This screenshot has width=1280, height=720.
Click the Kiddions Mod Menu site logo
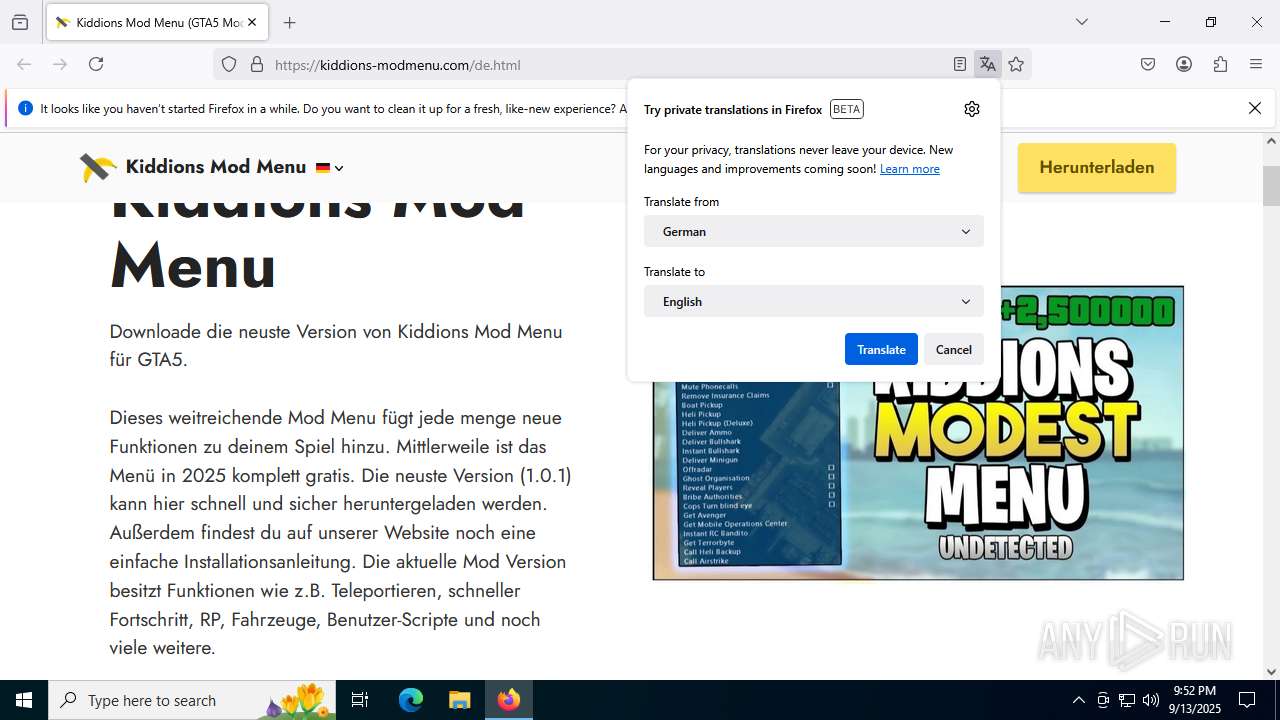99,167
